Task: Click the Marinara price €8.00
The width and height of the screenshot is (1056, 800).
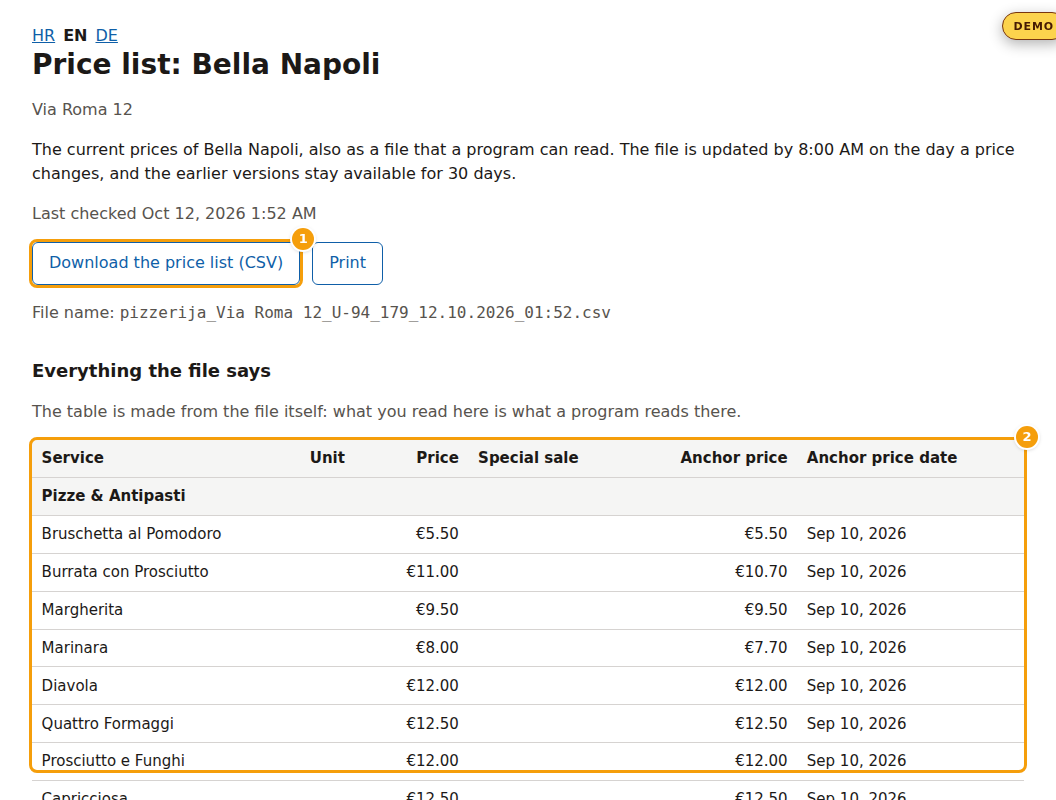Action: 437,648
